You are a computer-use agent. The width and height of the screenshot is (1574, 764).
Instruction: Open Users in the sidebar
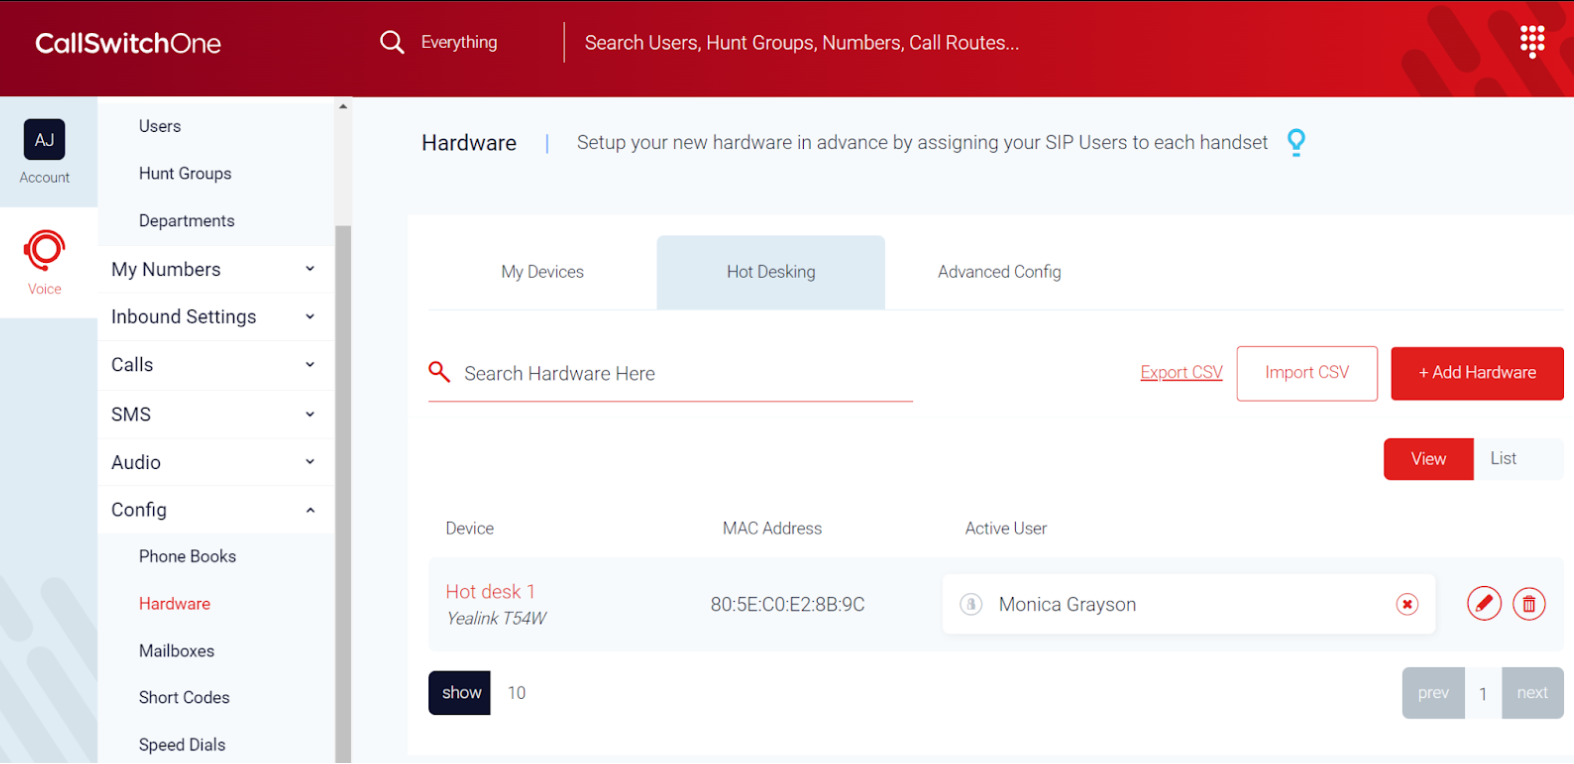click(x=160, y=126)
